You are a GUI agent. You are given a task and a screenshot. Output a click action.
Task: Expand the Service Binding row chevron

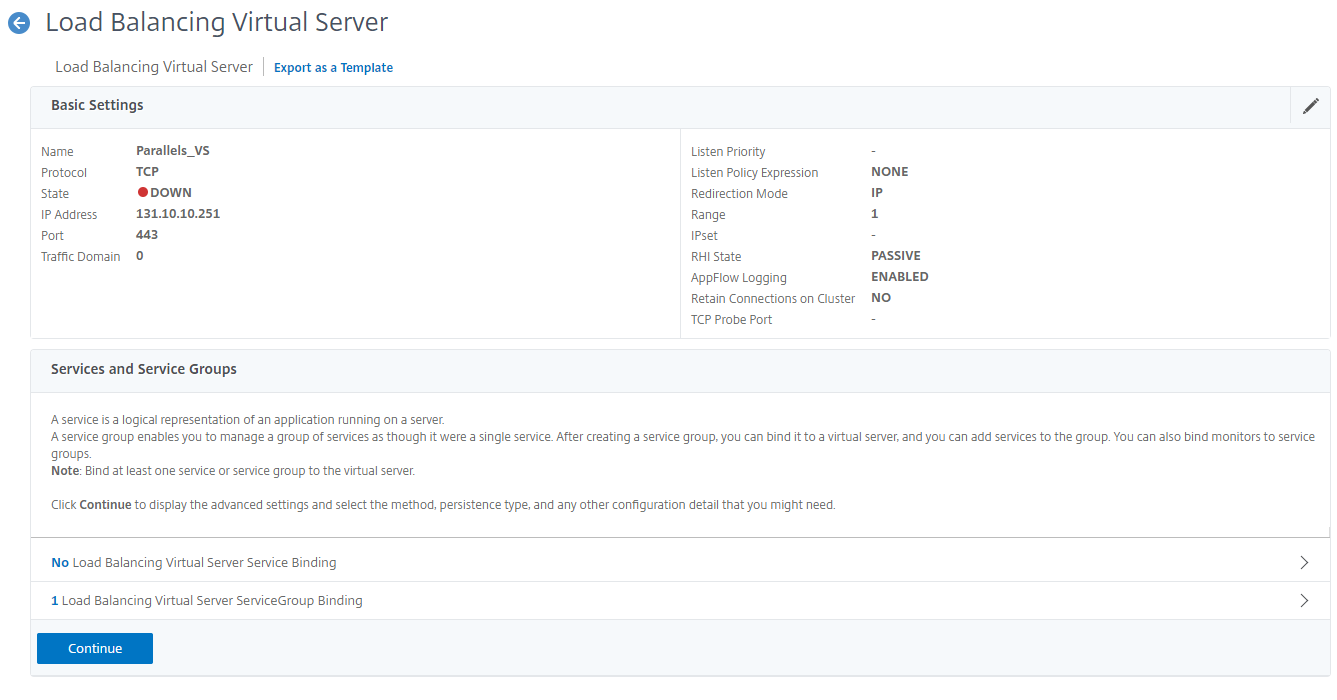click(x=1303, y=563)
